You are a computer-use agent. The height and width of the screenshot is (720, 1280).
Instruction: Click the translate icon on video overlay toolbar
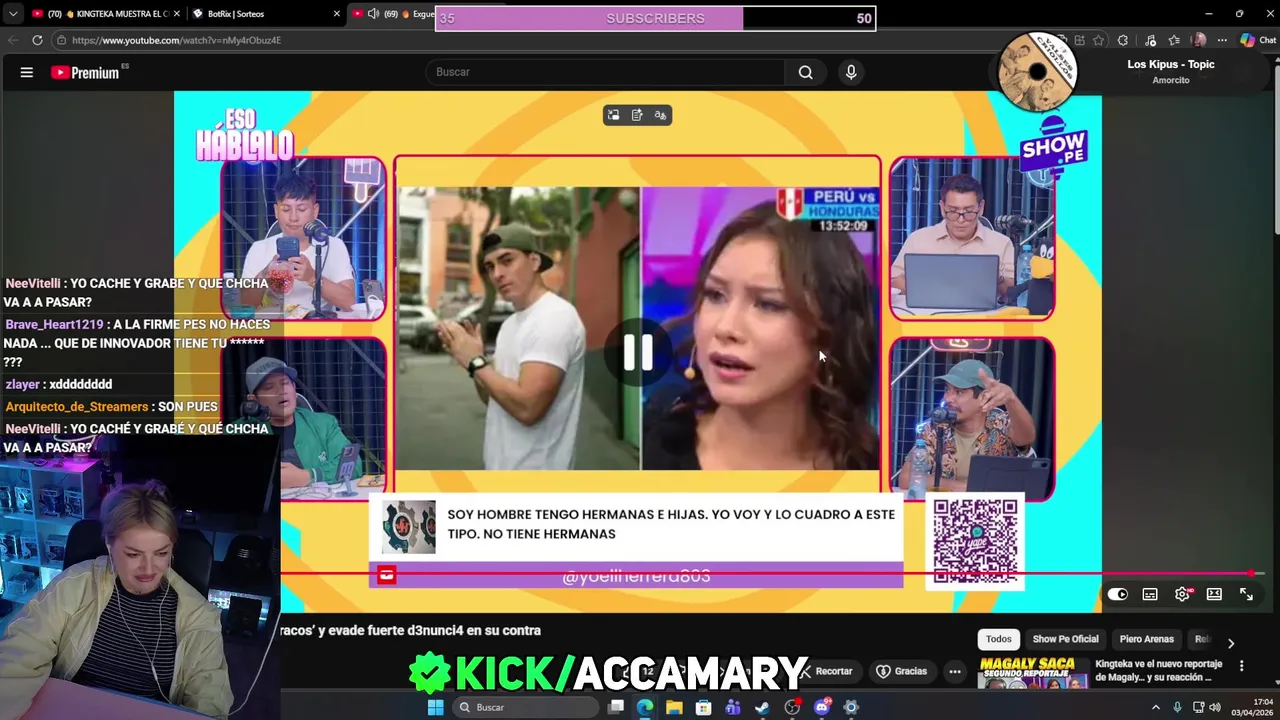point(660,115)
